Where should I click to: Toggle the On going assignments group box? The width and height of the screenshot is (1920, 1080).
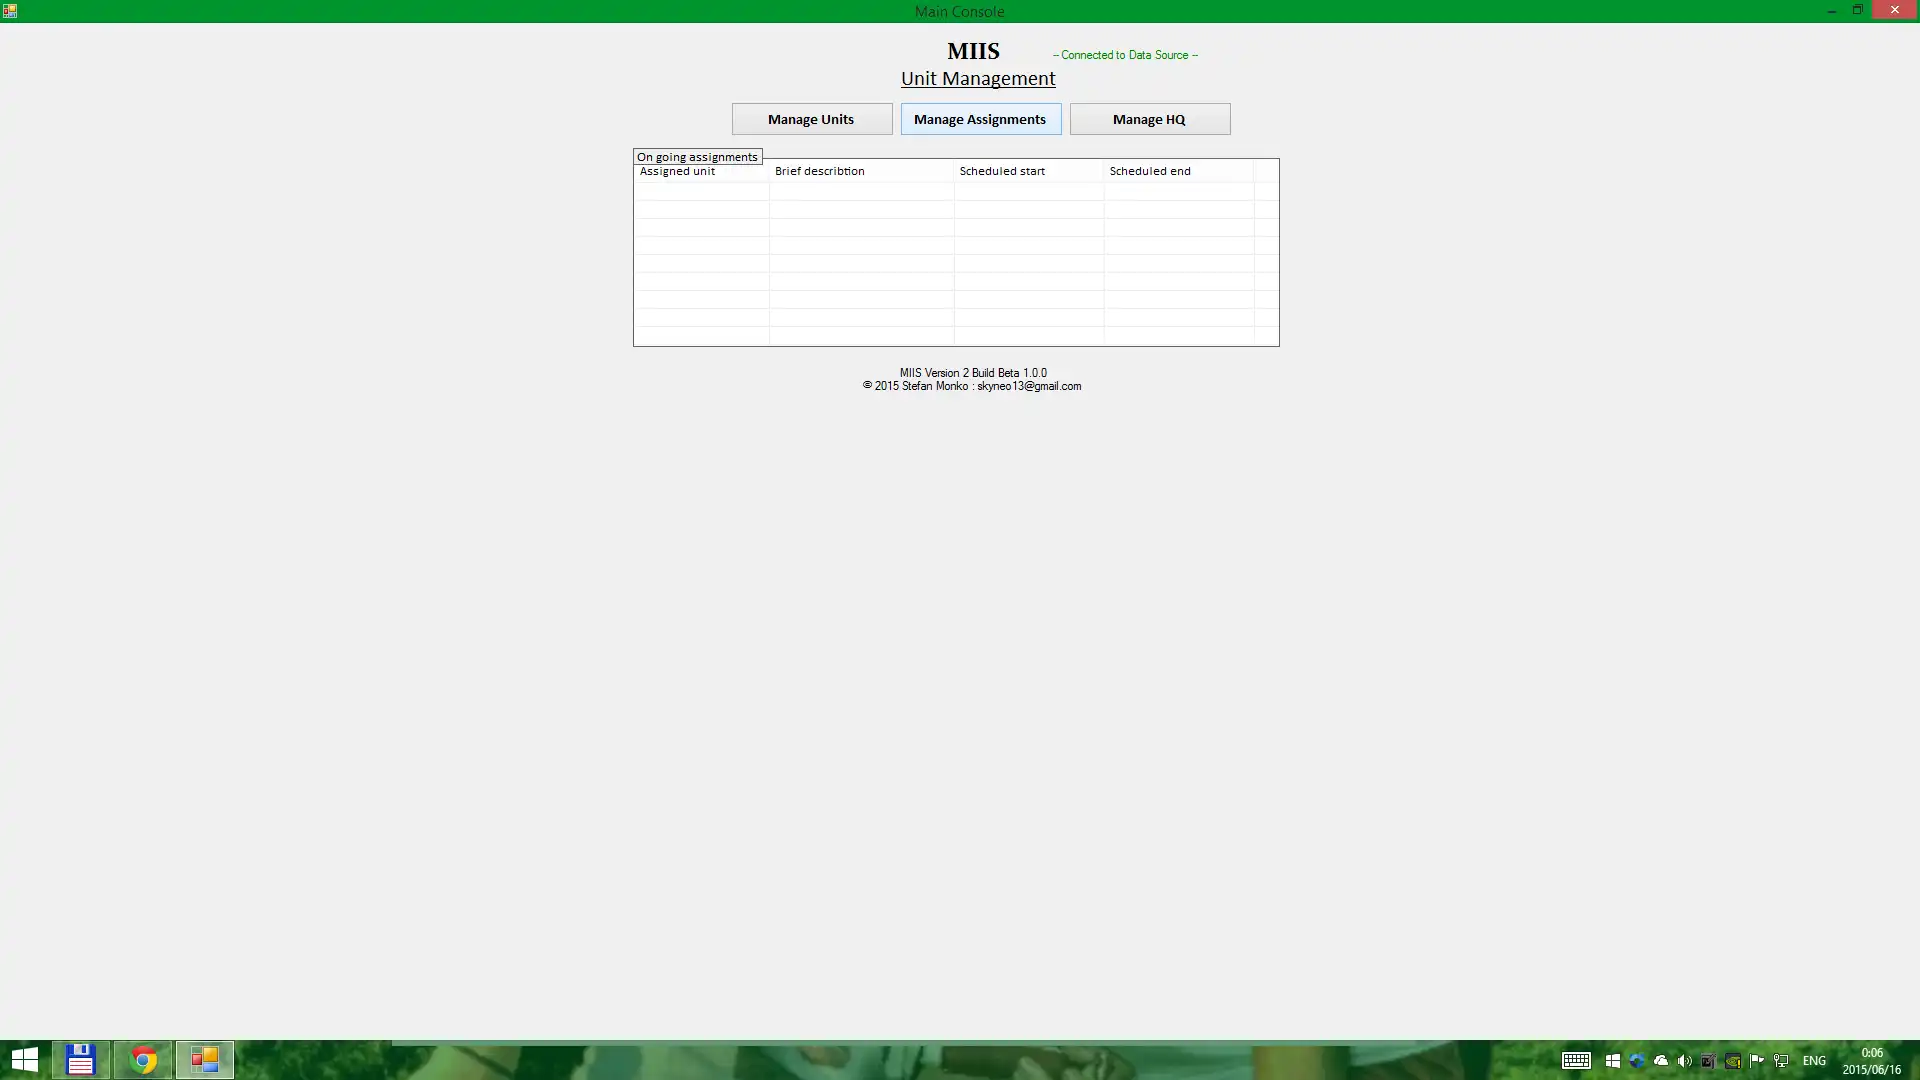(x=696, y=156)
